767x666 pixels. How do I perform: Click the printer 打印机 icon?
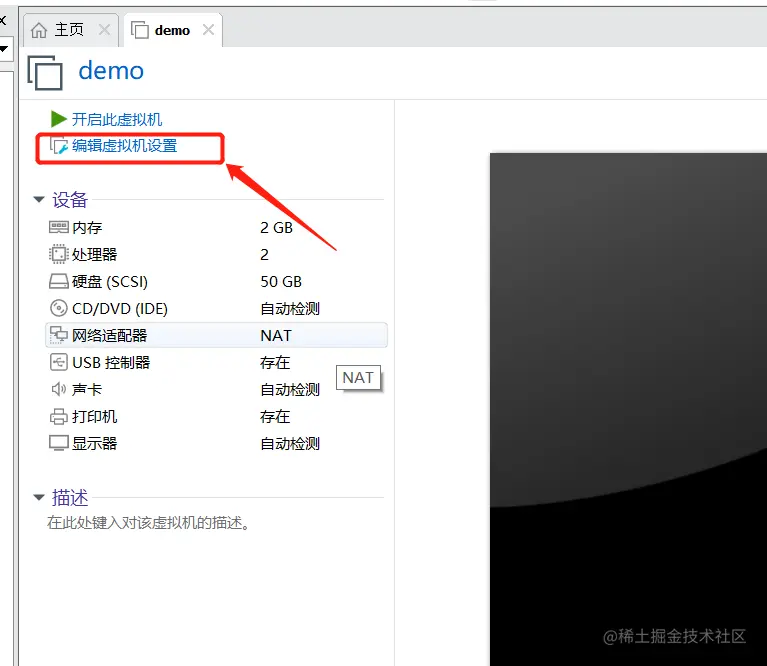tap(59, 416)
